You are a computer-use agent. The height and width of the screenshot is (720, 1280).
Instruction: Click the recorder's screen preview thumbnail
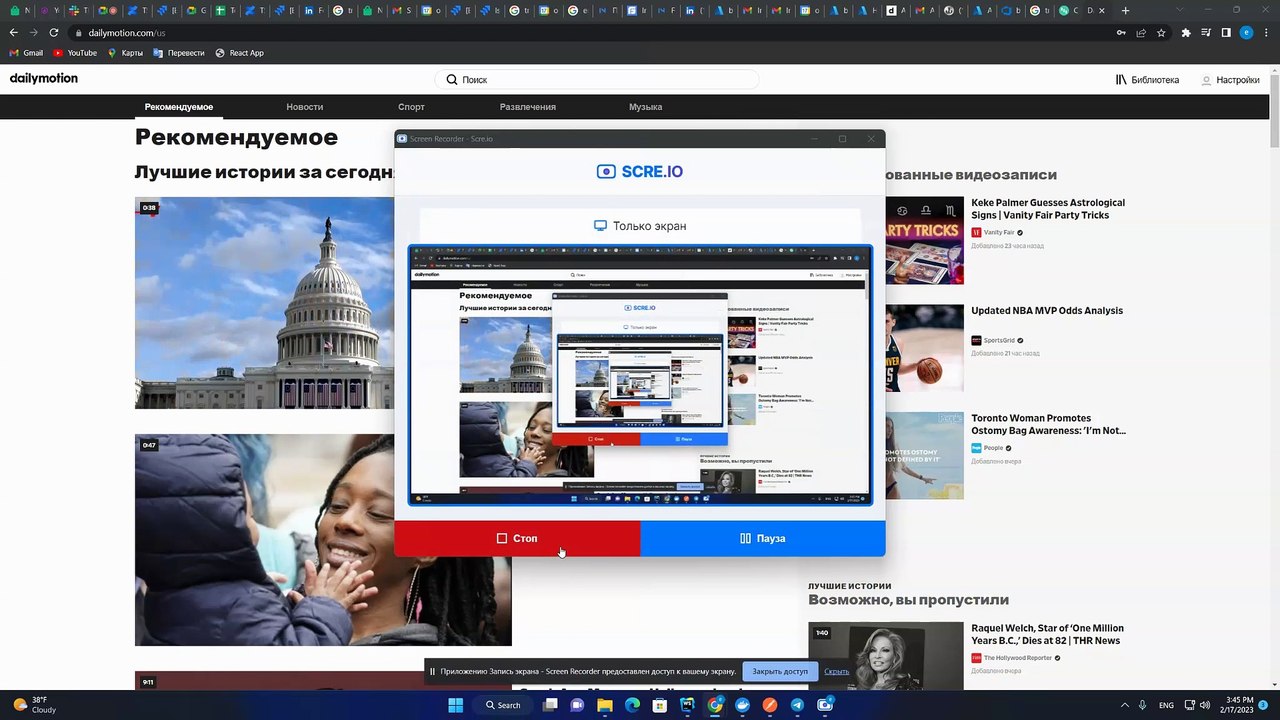(640, 375)
